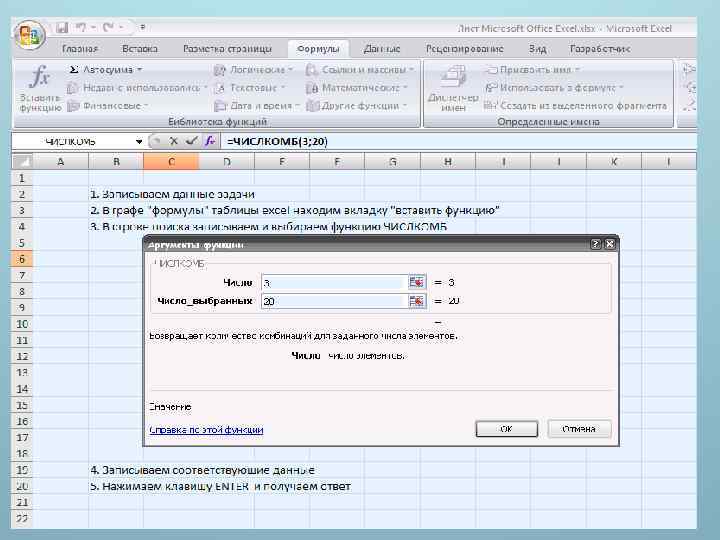
Task: Confirm the formula with the checkmark icon
Action: 191,141
